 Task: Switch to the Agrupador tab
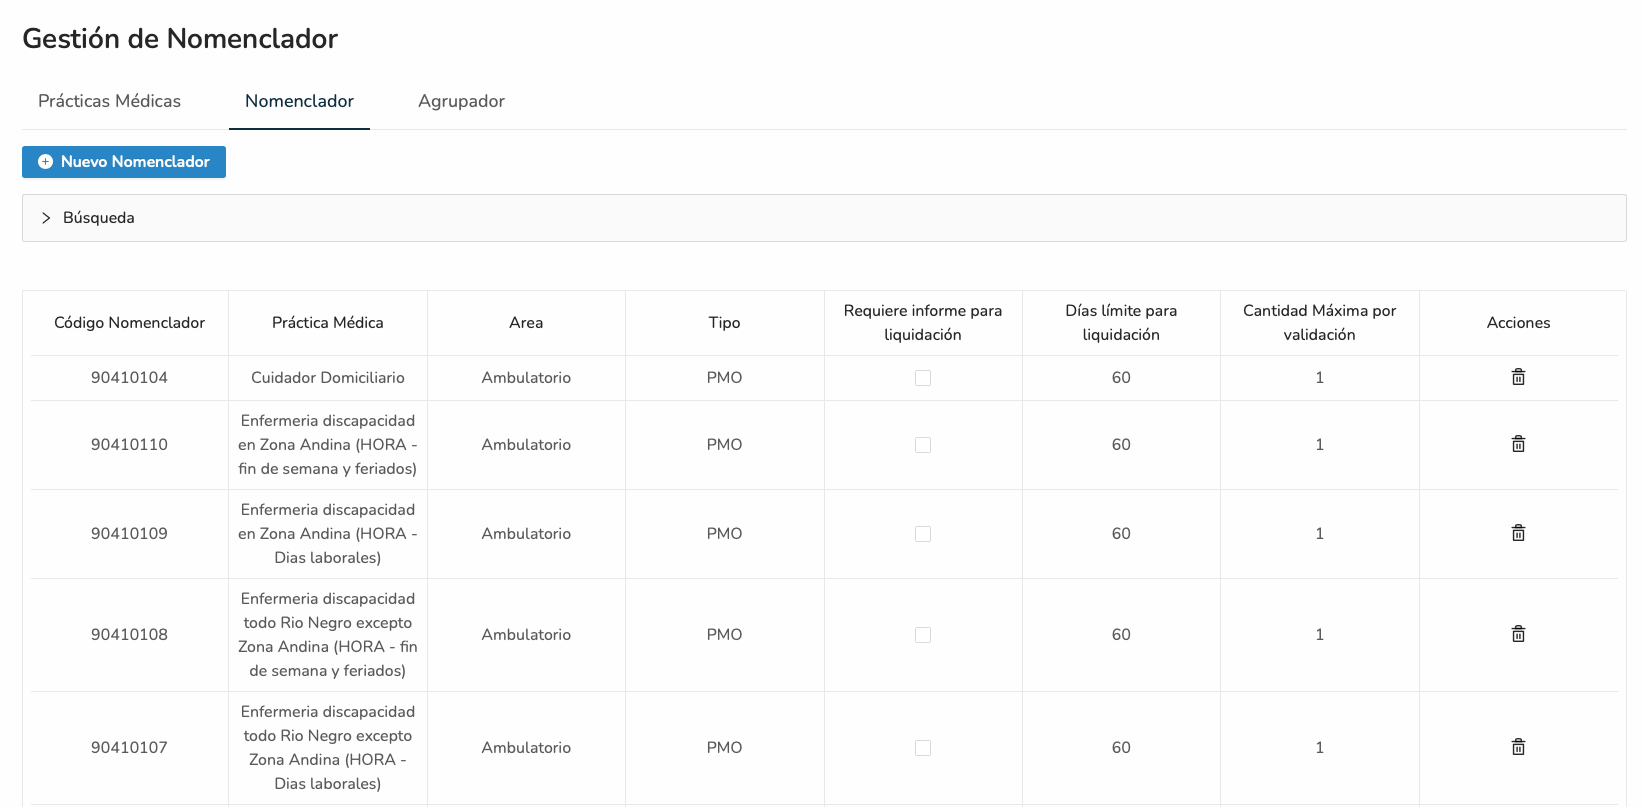[x=461, y=101]
